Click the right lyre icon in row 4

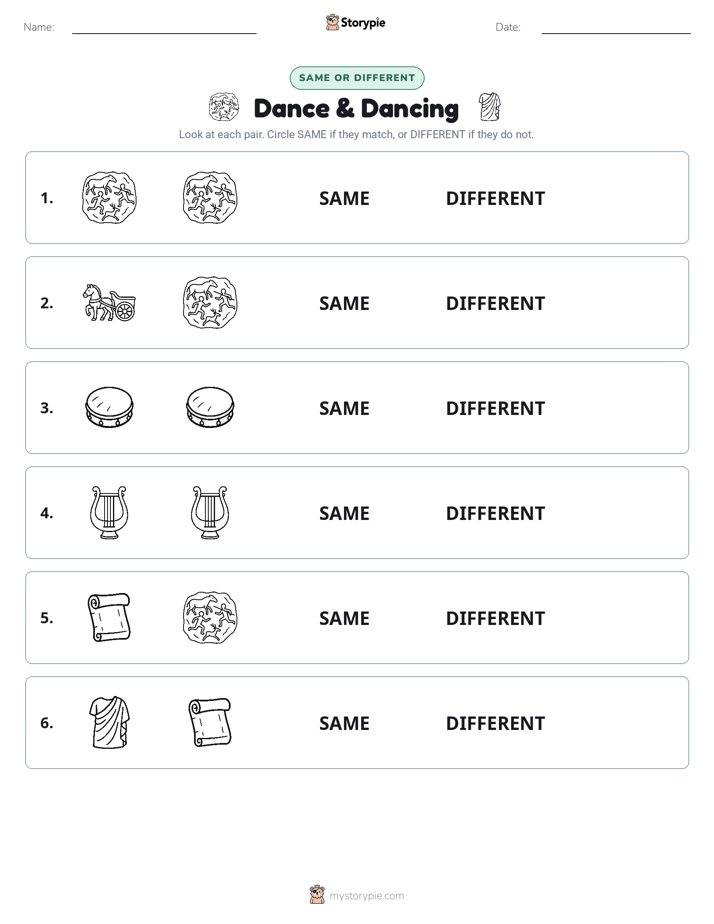(210, 513)
